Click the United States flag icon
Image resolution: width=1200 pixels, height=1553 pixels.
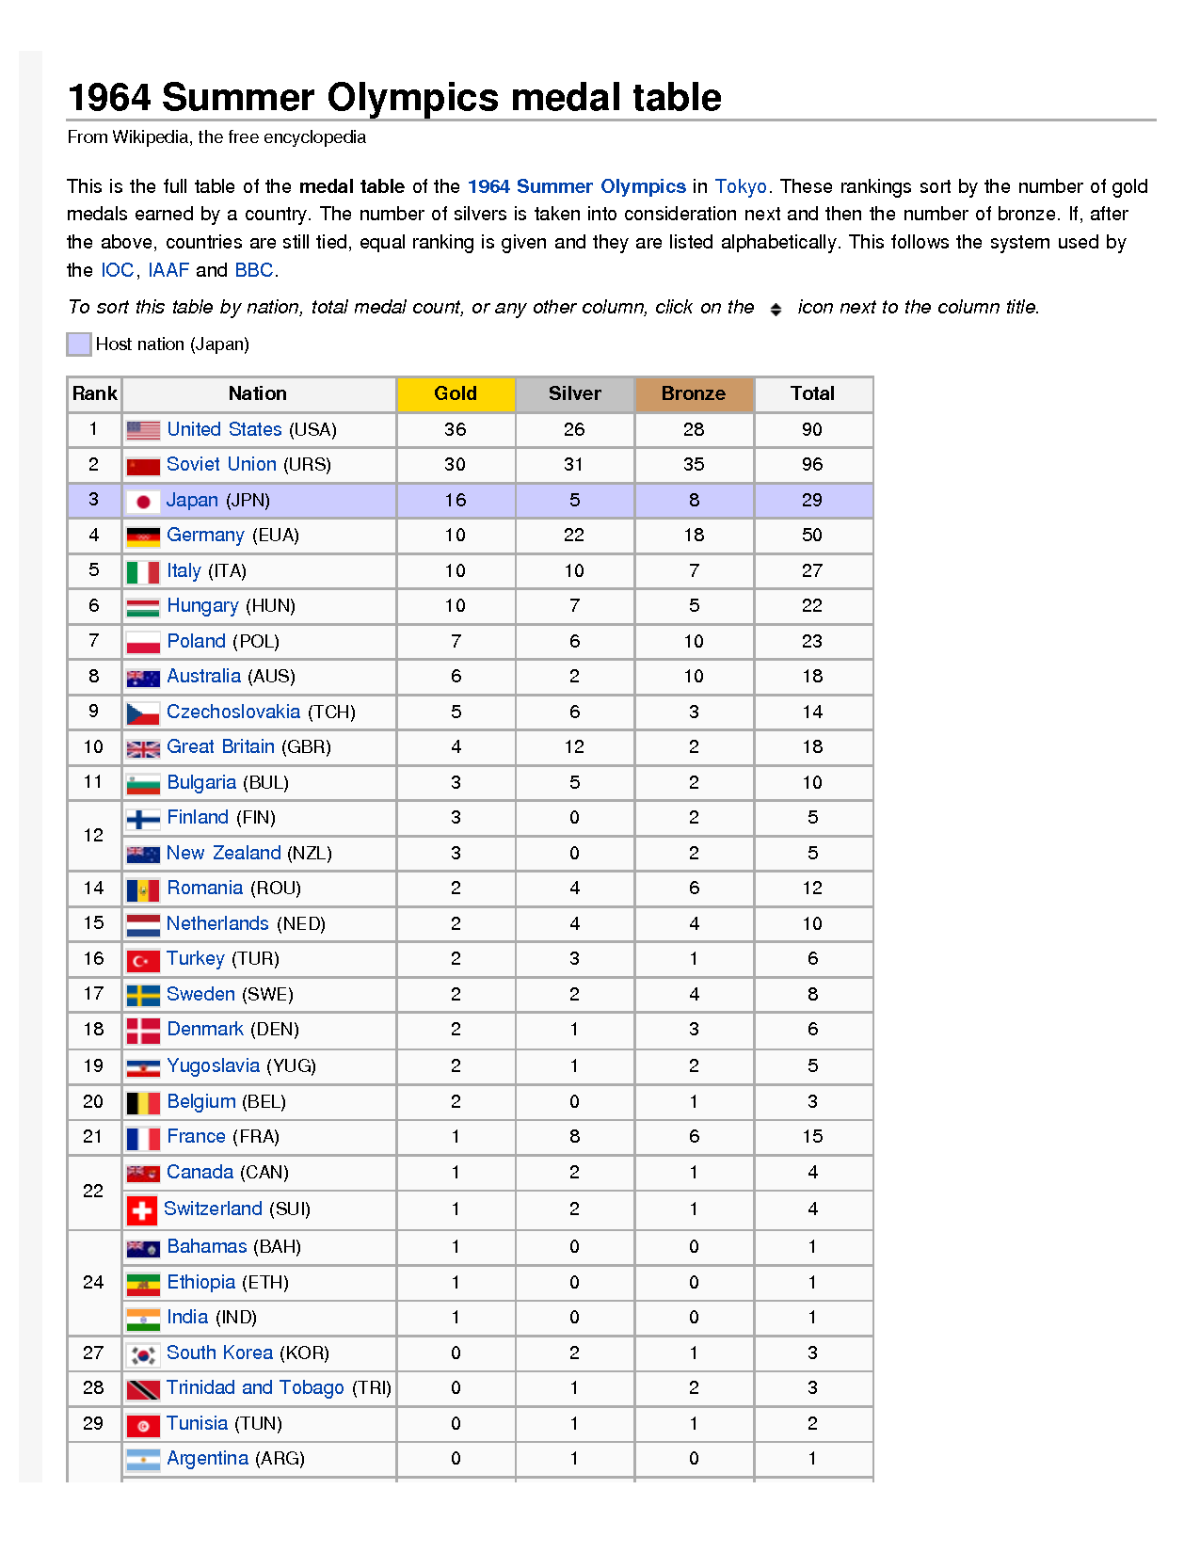[x=143, y=430]
